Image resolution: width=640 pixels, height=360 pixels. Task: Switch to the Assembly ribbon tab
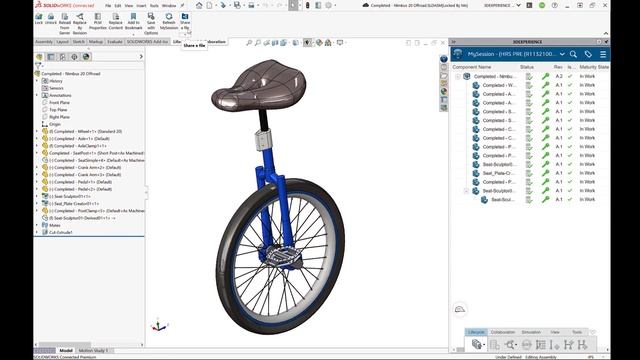click(44, 42)
